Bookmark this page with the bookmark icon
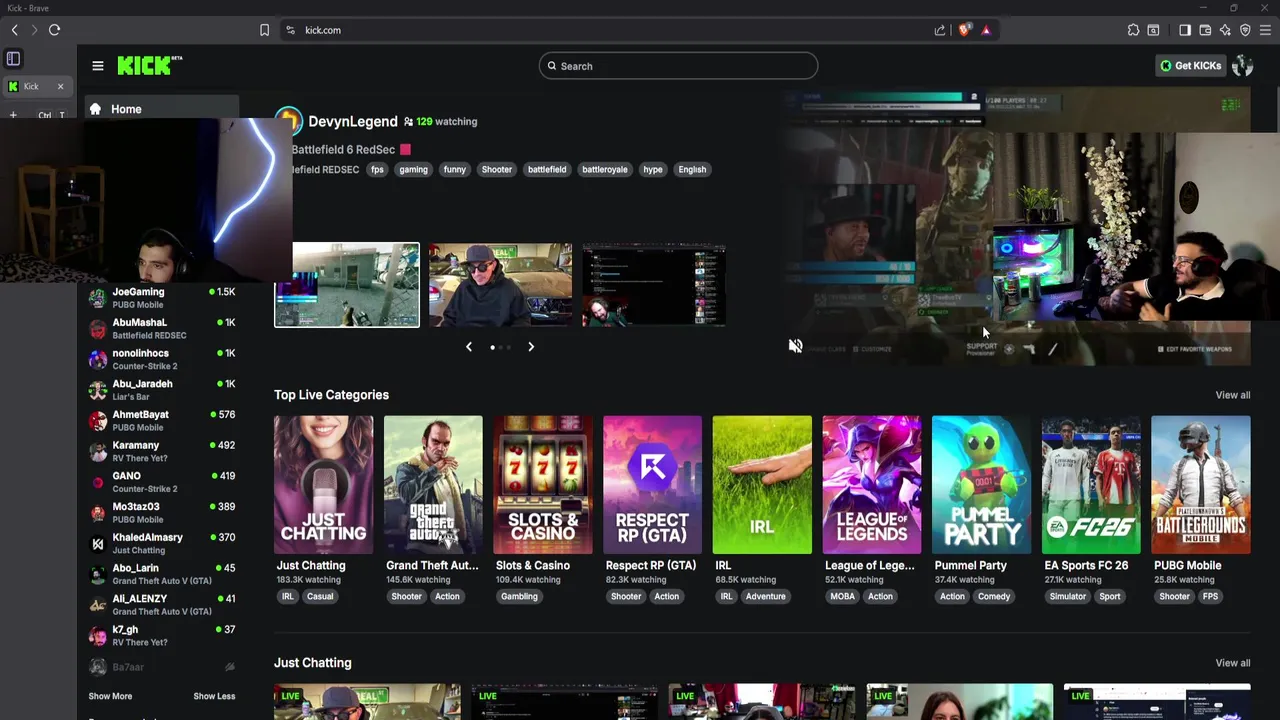Viewport: 1280px width, 720px height. (x=264, y=30)
